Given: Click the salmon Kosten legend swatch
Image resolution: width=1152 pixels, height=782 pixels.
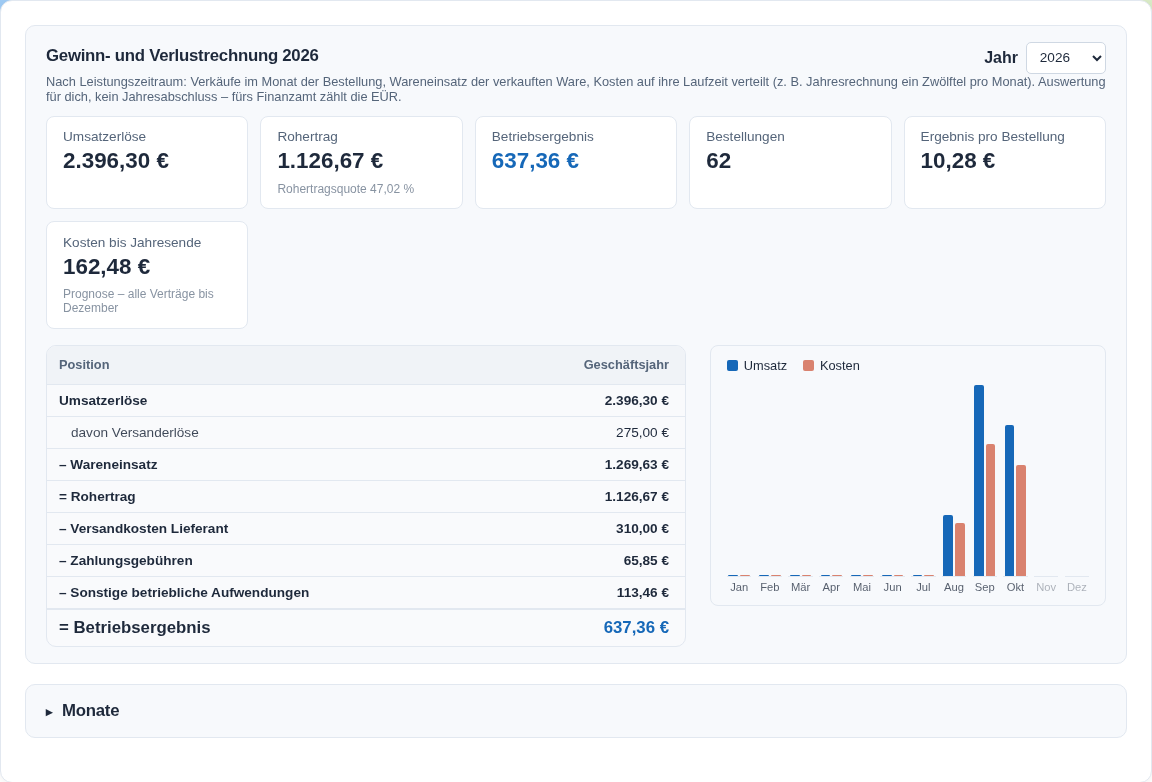Looking at the screenshot, I should point(808,366).
